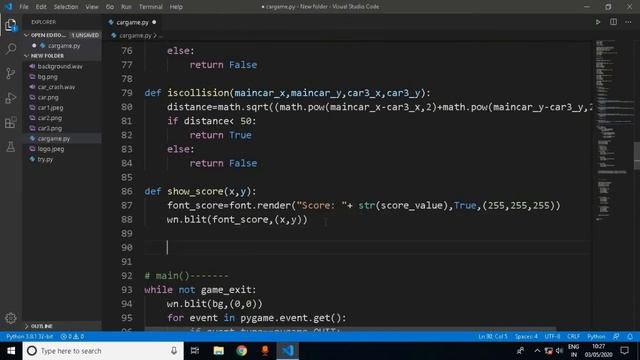Click the cargame.py breadcrumb path

point(135,36)
